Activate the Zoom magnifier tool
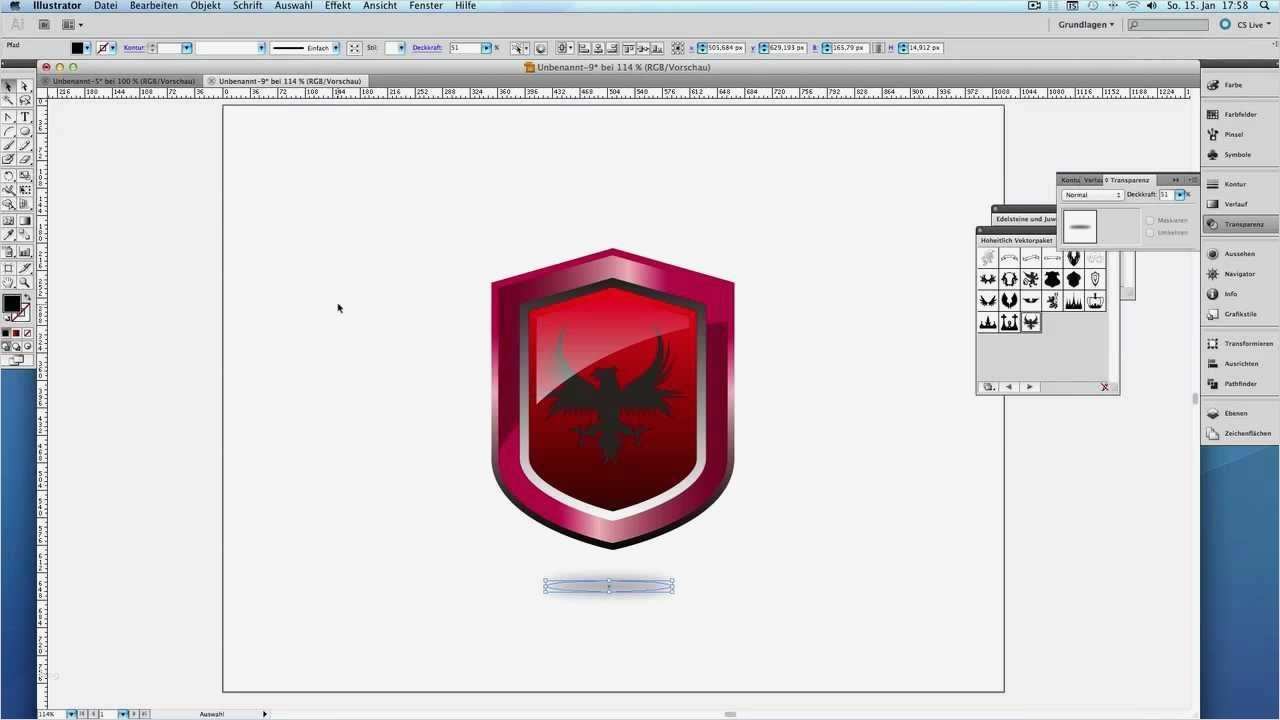1280x720 pixels. tap(25, 283)
